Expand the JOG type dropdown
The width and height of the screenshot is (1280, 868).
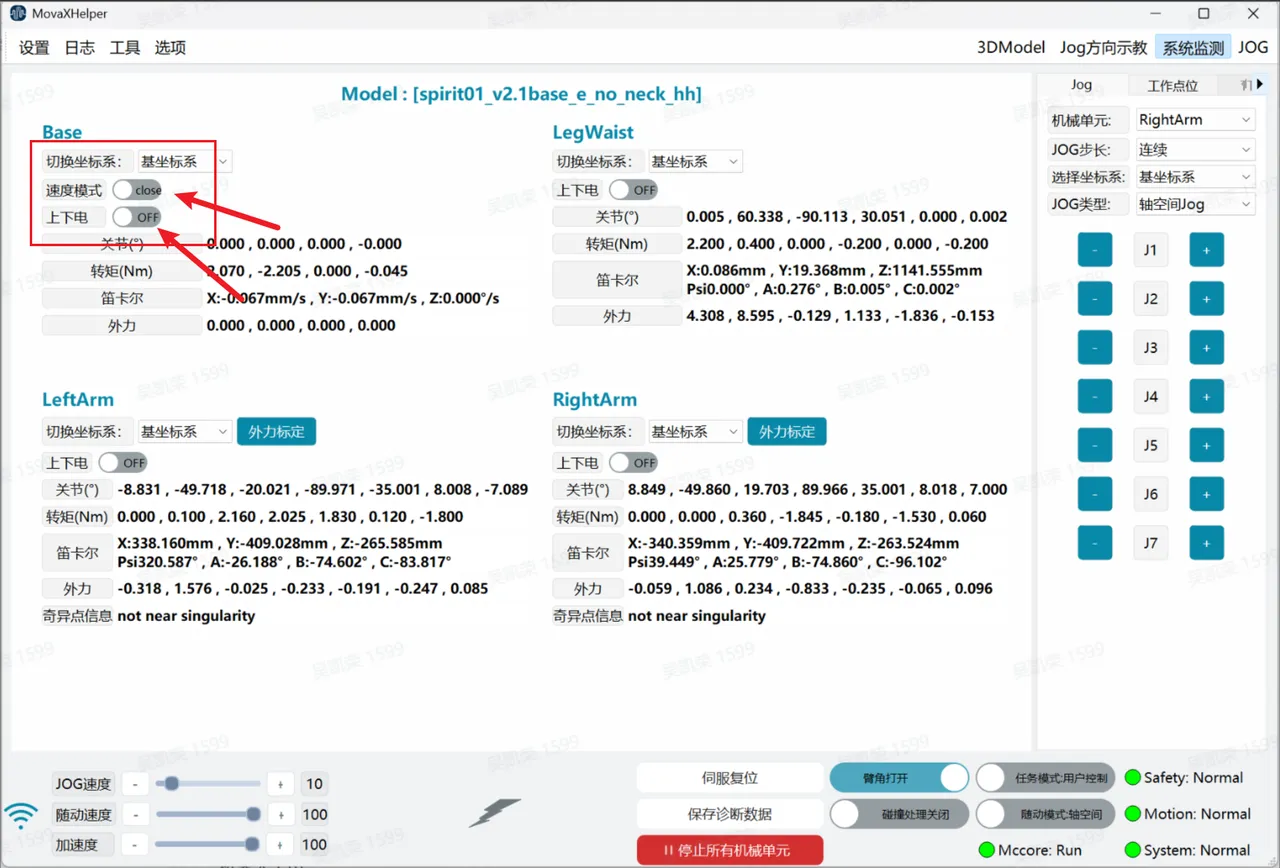[1194, 204]
